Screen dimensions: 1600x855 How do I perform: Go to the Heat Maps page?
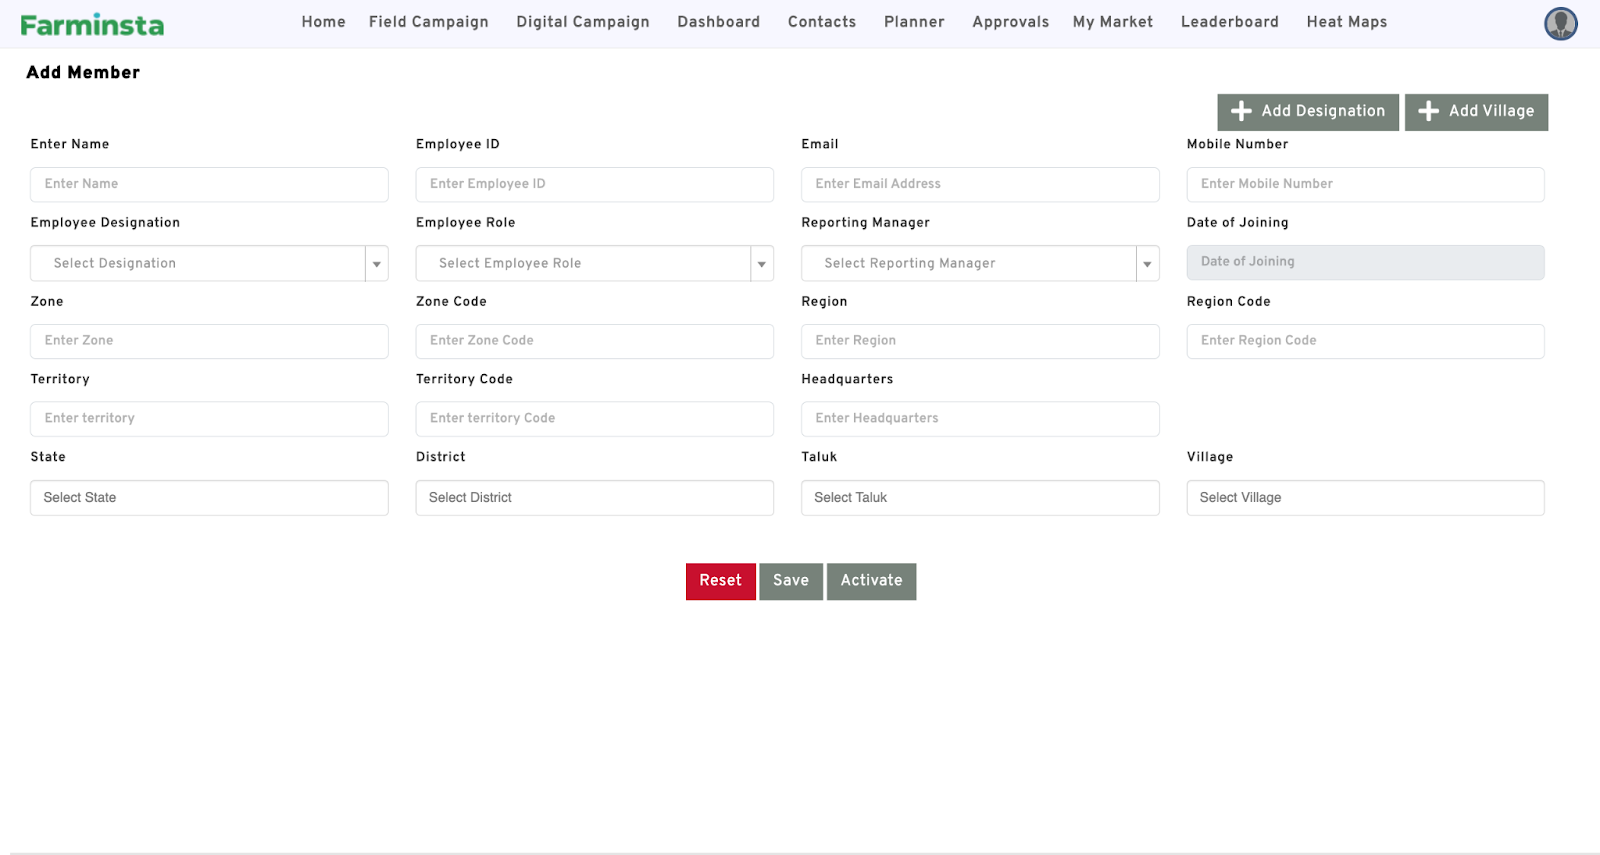(1346, 22)
